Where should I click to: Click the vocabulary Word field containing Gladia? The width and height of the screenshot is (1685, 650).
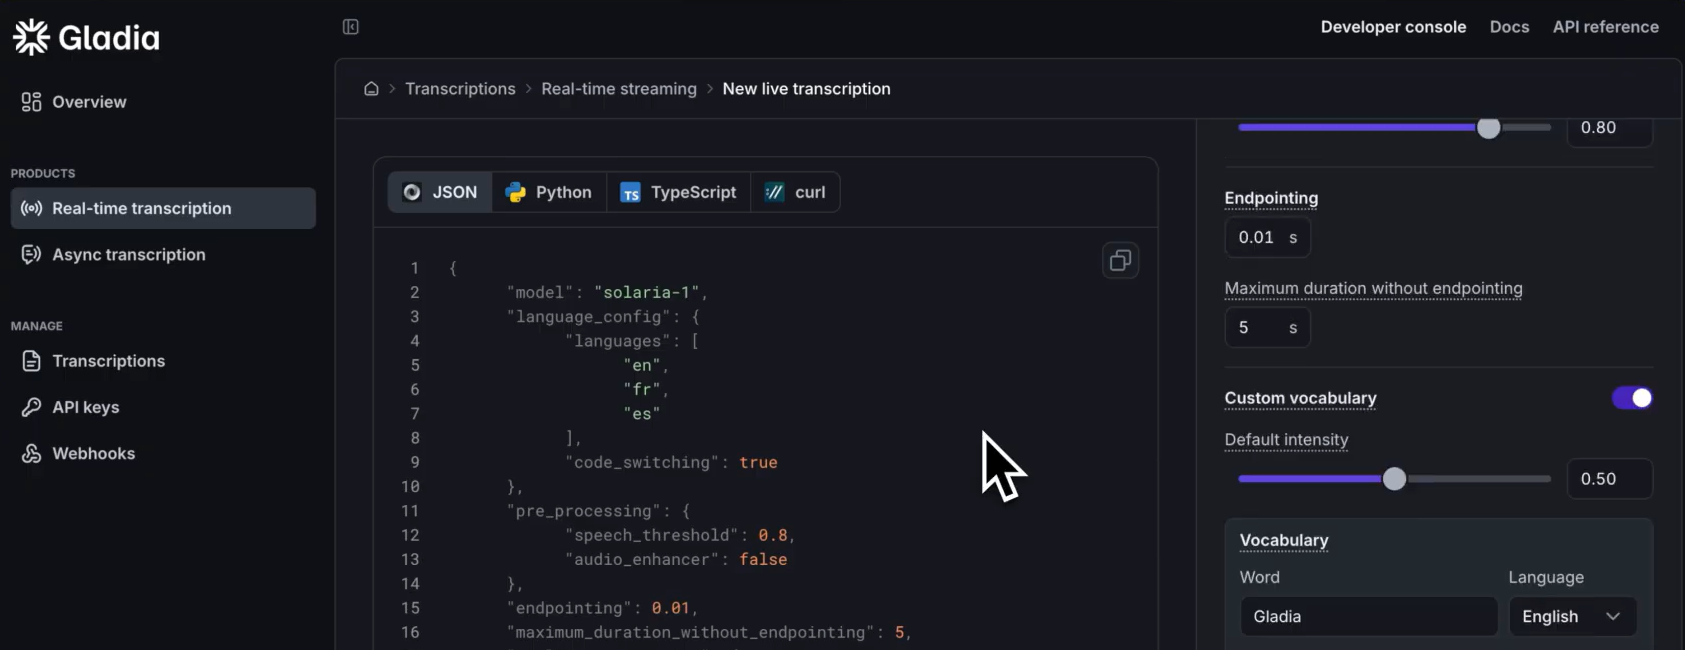click(1369, 617)
